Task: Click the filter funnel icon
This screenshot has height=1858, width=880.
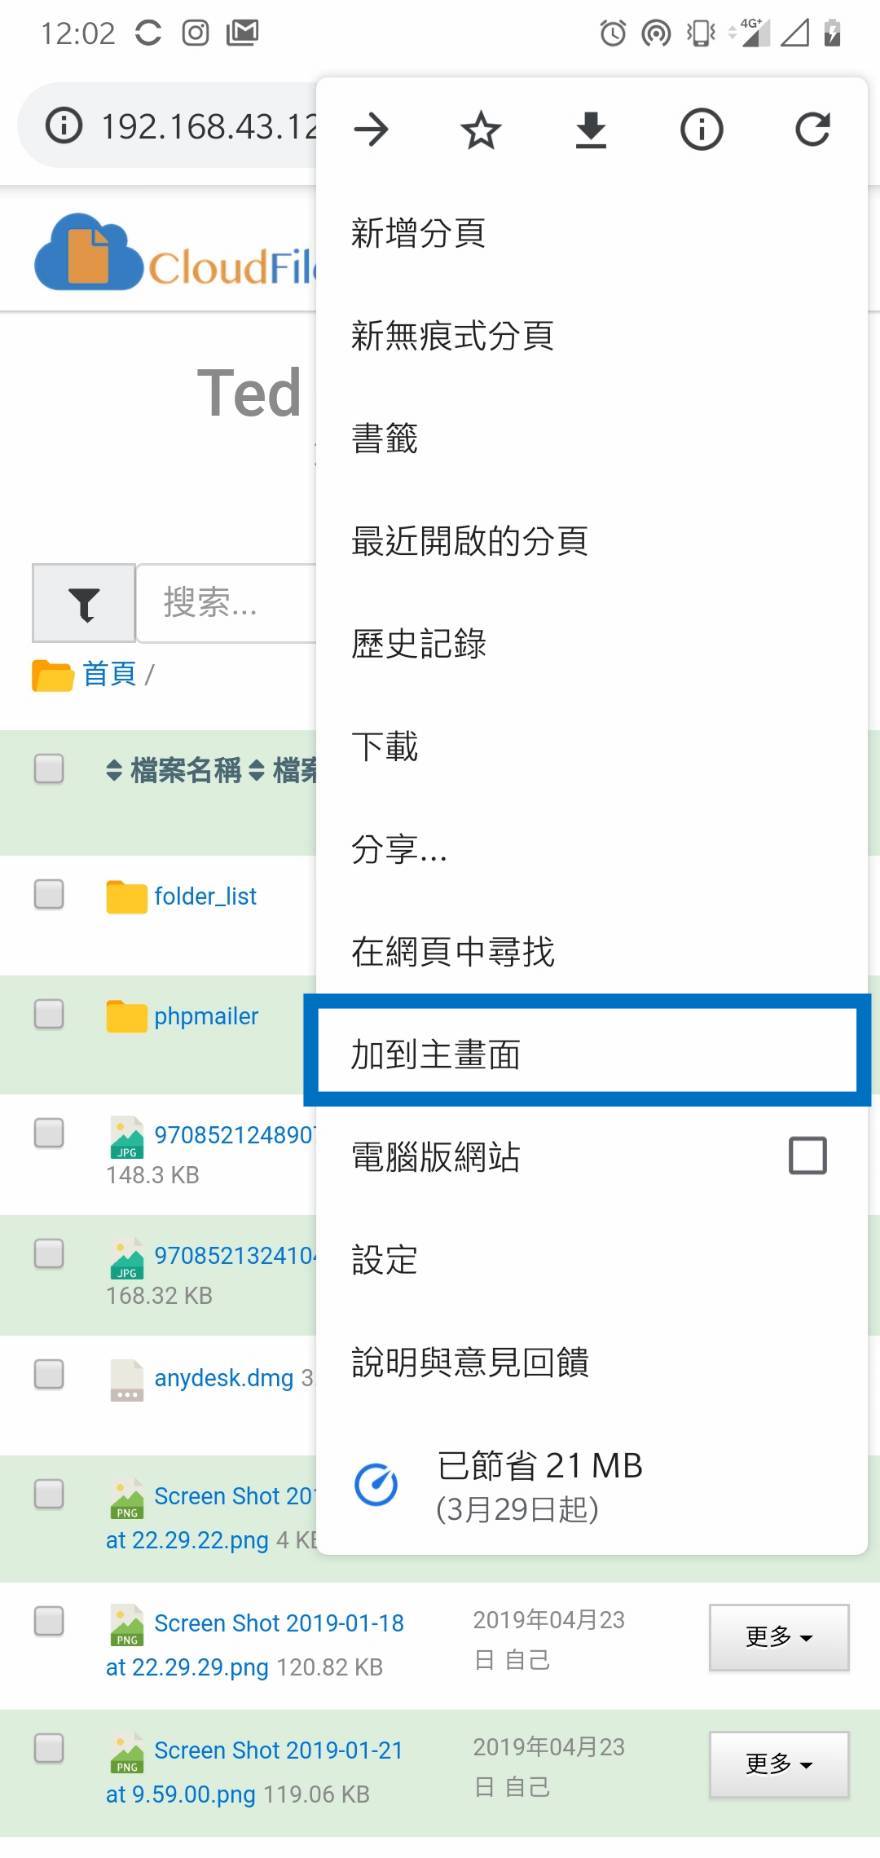Action: pos(84,603)
